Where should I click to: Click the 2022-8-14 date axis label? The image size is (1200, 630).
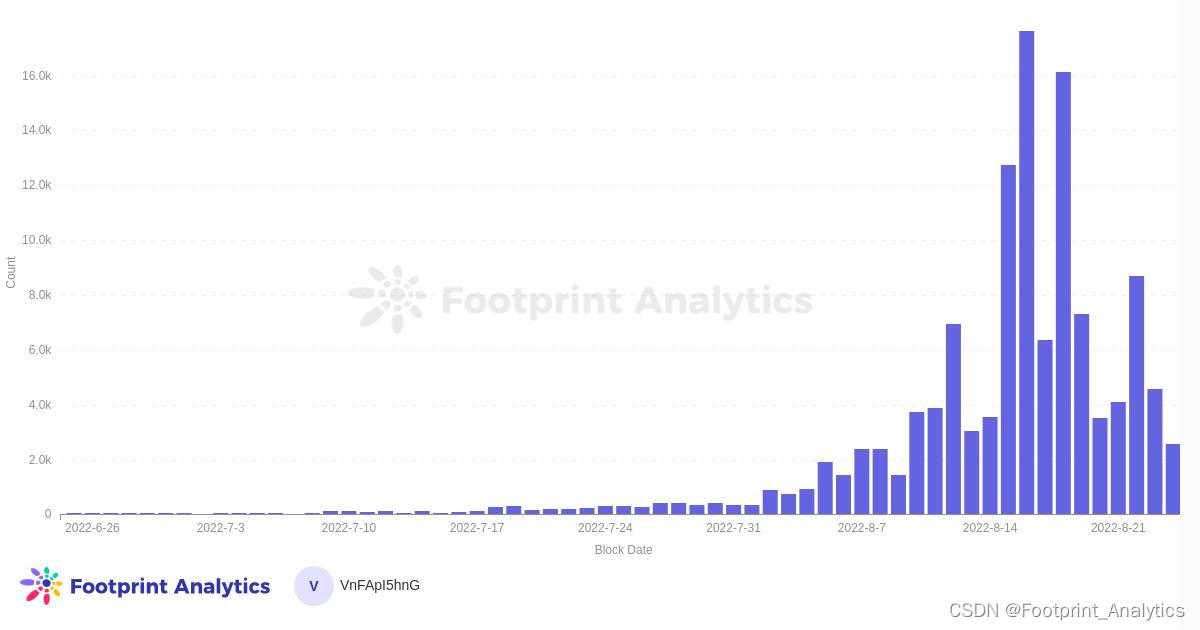point(990,528)
